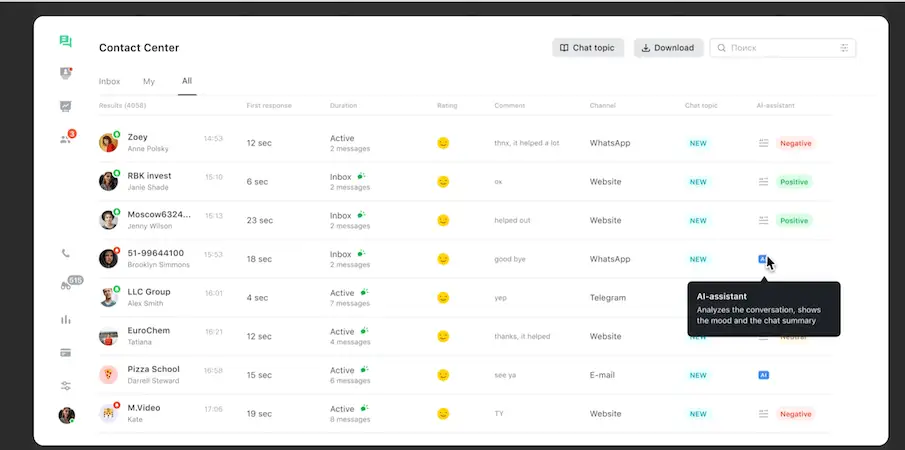Switch to the My tab
Image resolution: width=905 pixels, height=450 pixels.
click(x=149, y=81)
